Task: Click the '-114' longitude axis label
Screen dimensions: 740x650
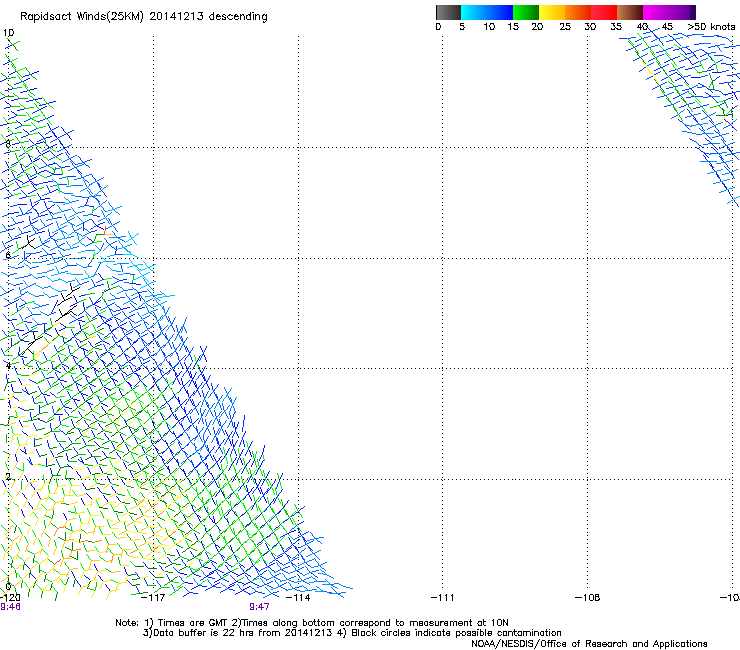Action: [298, 598]
